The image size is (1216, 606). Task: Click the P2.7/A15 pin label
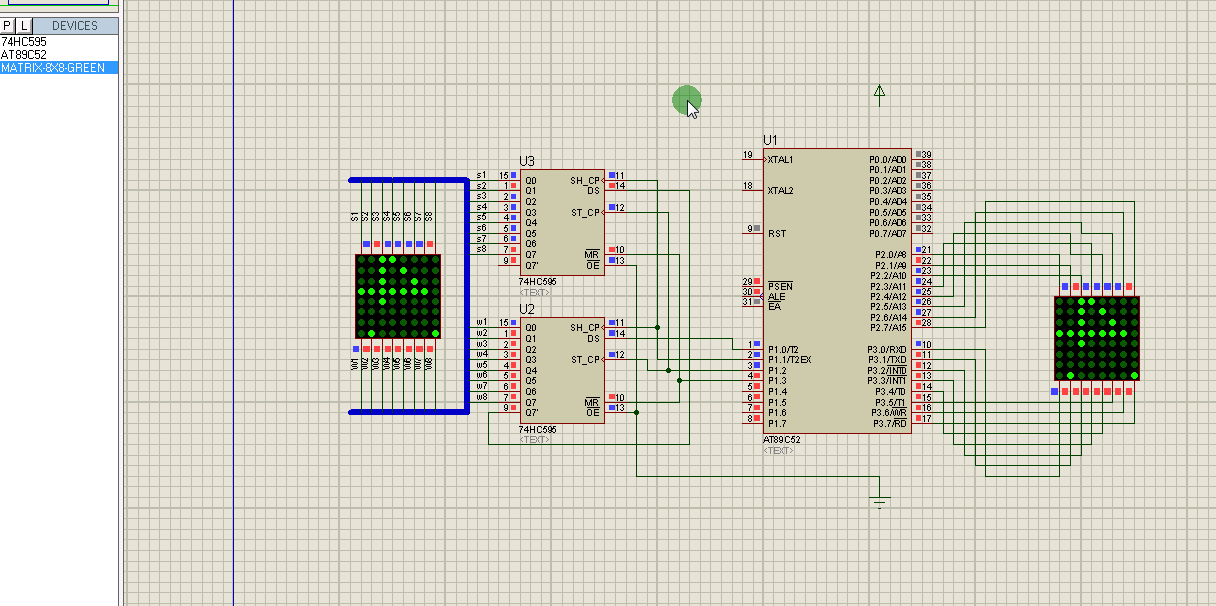pyautogui.click(x=888, y=327)
